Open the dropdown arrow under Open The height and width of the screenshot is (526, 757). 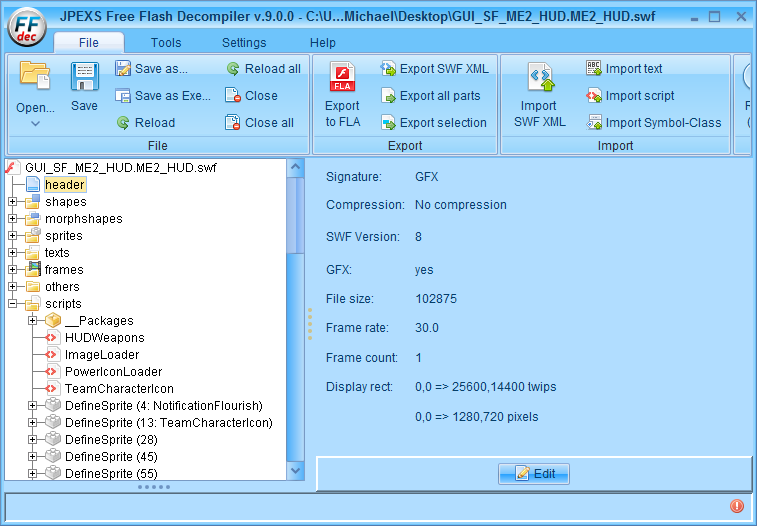[x=35, y=124]
